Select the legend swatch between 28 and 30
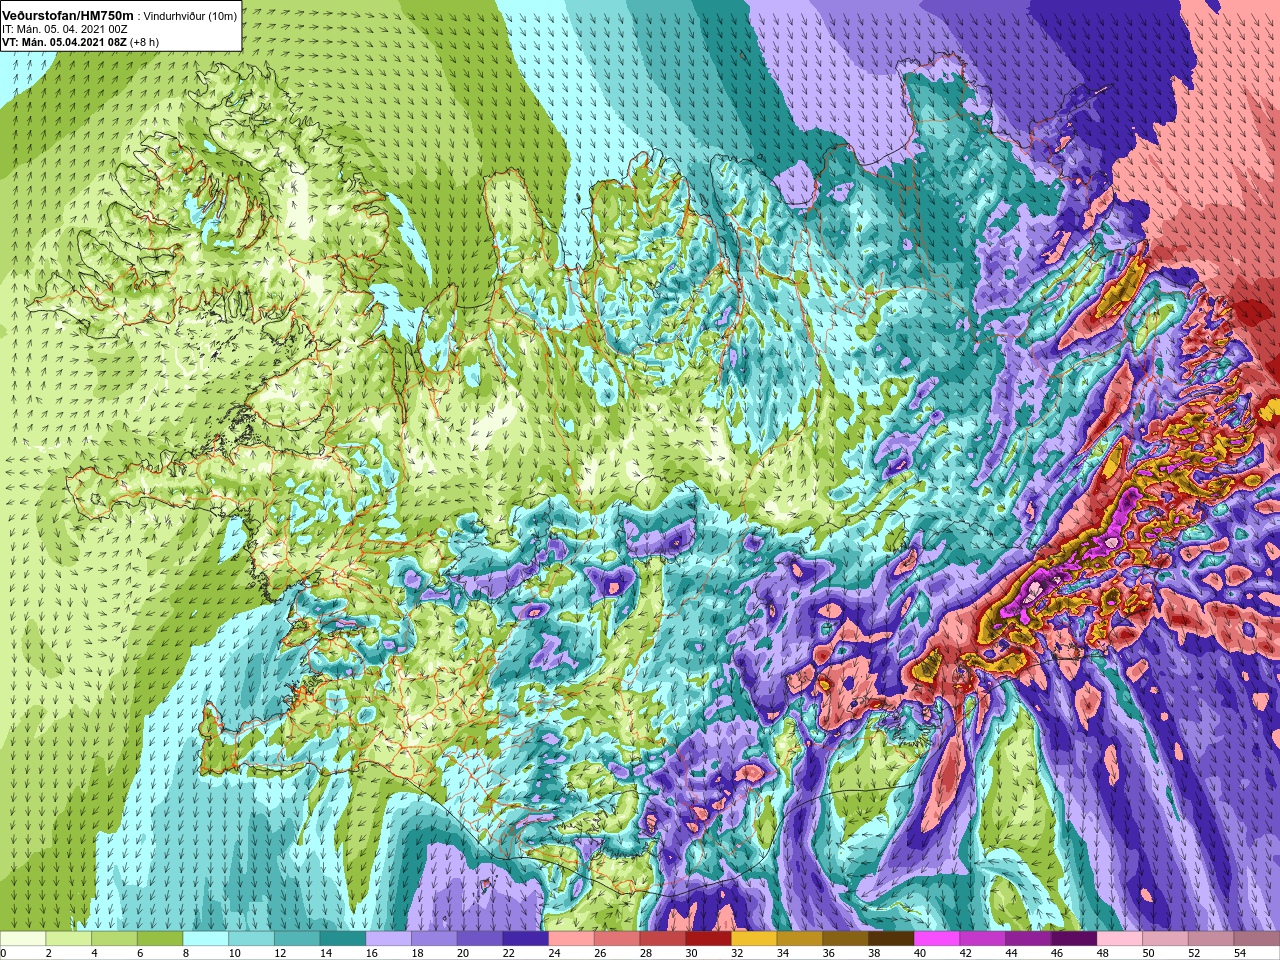1280x960 pixels. [663, 939]
